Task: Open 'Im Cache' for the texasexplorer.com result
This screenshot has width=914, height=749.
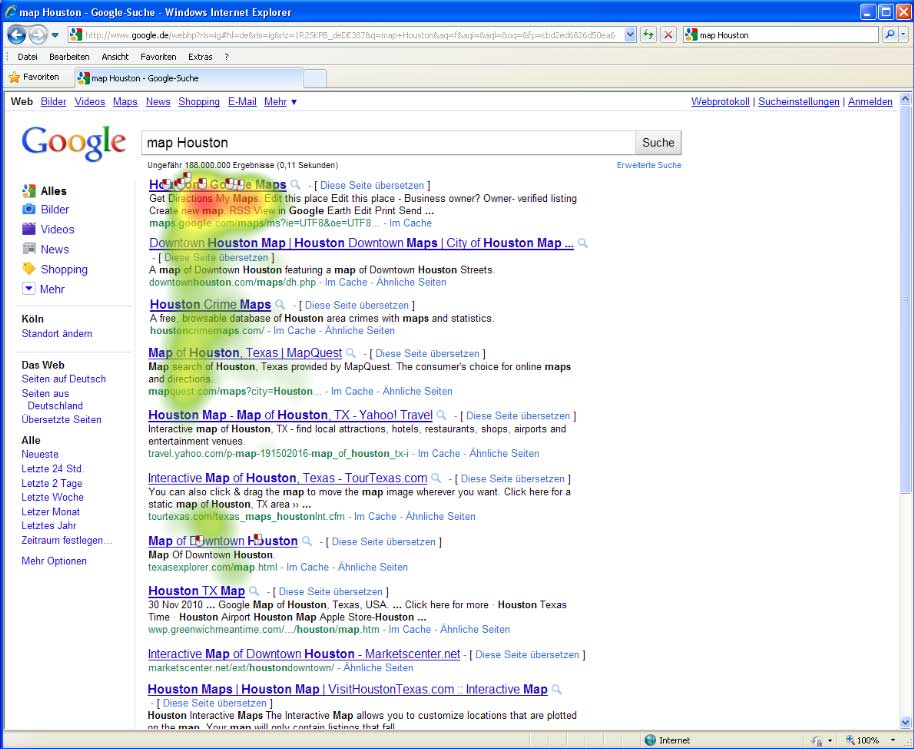Action: tap(307, 567)
